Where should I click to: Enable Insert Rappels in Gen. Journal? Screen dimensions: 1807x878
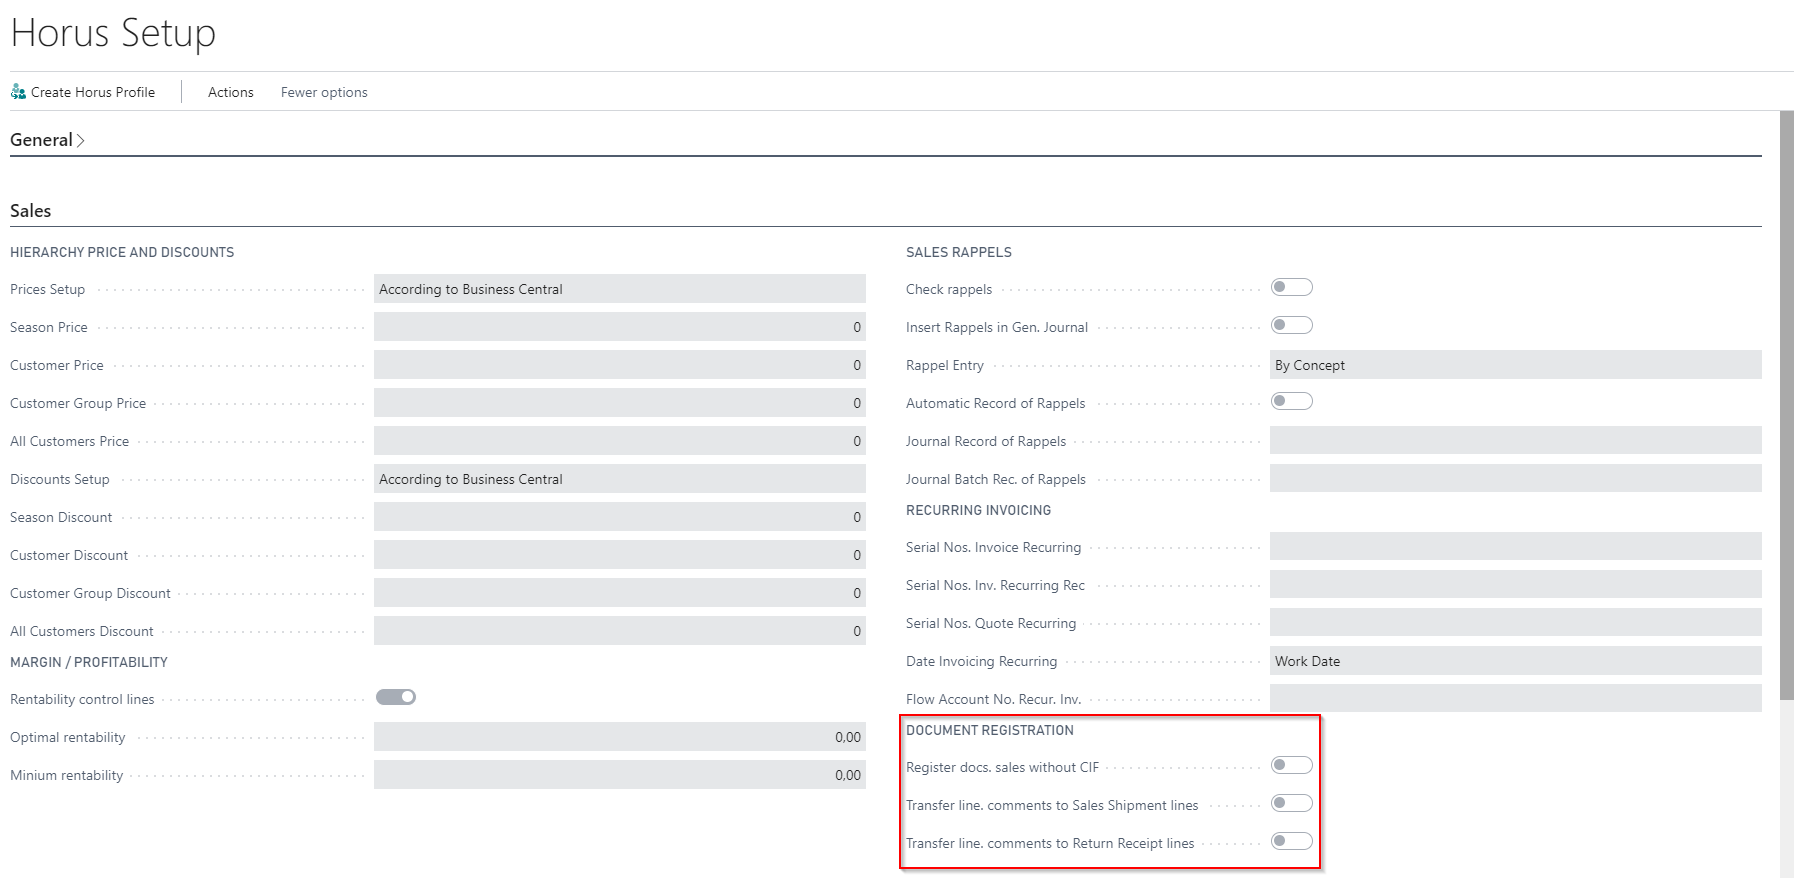(1291, 325)
